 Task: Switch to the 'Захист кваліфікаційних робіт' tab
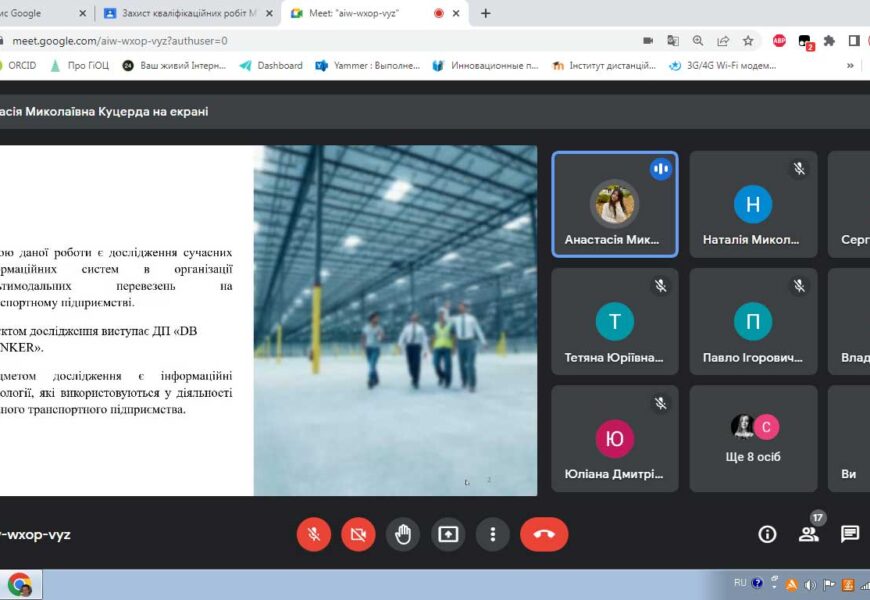185,13
